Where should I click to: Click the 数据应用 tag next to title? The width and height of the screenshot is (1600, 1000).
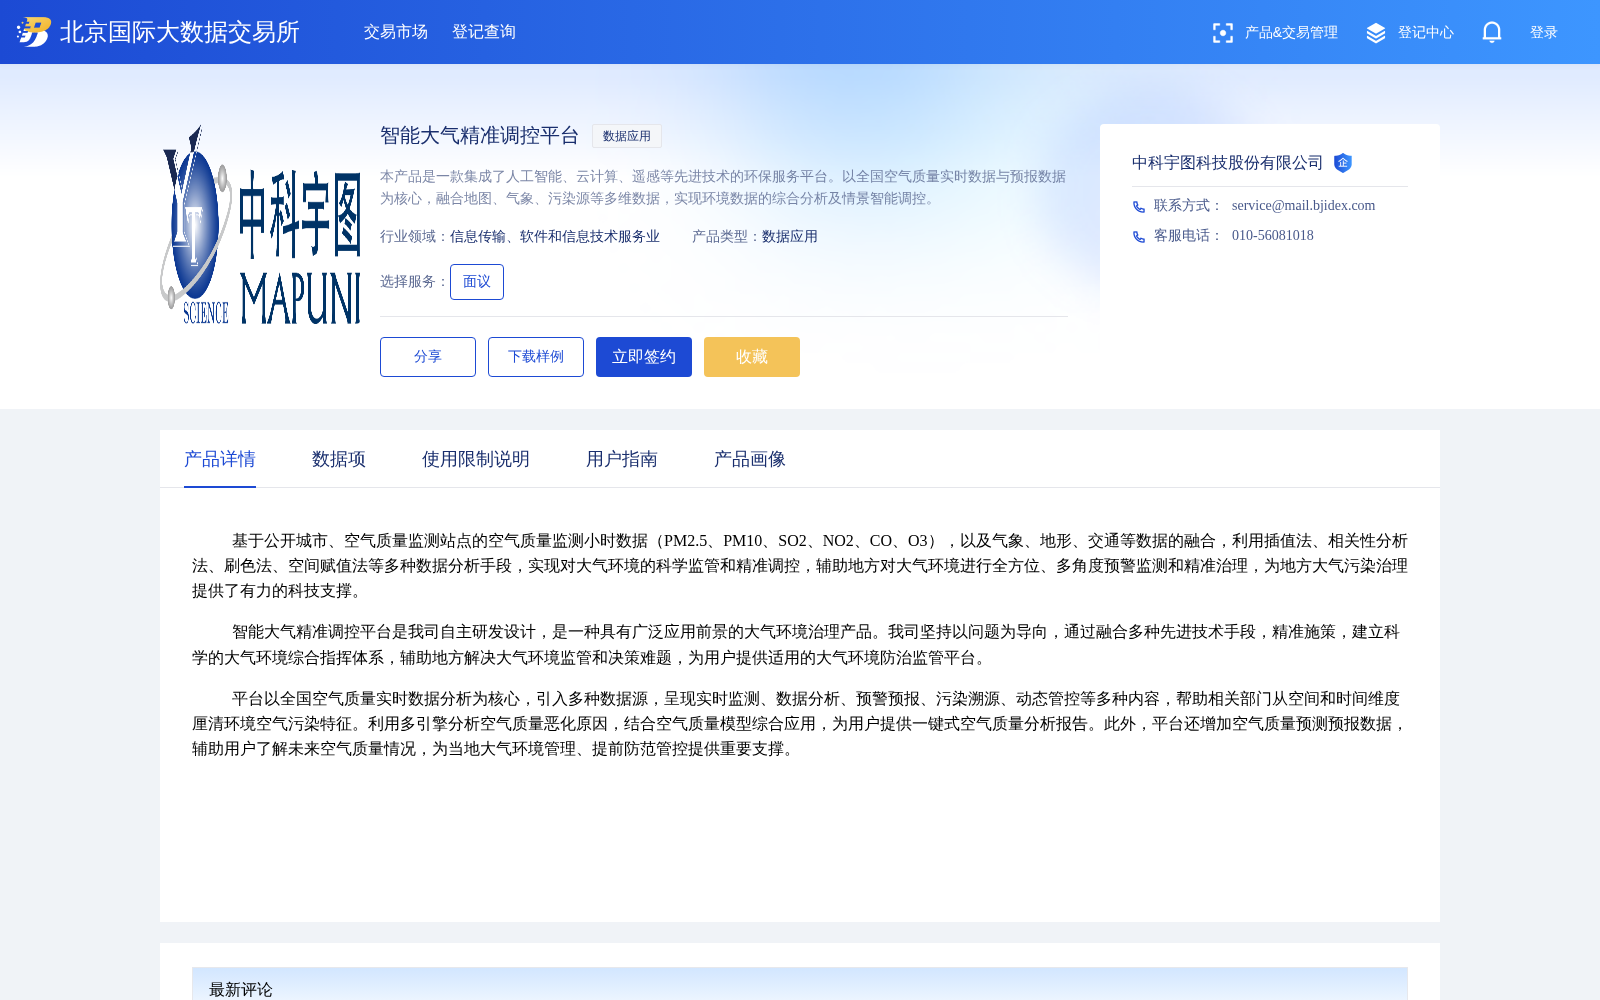click(x=627, y=136)
